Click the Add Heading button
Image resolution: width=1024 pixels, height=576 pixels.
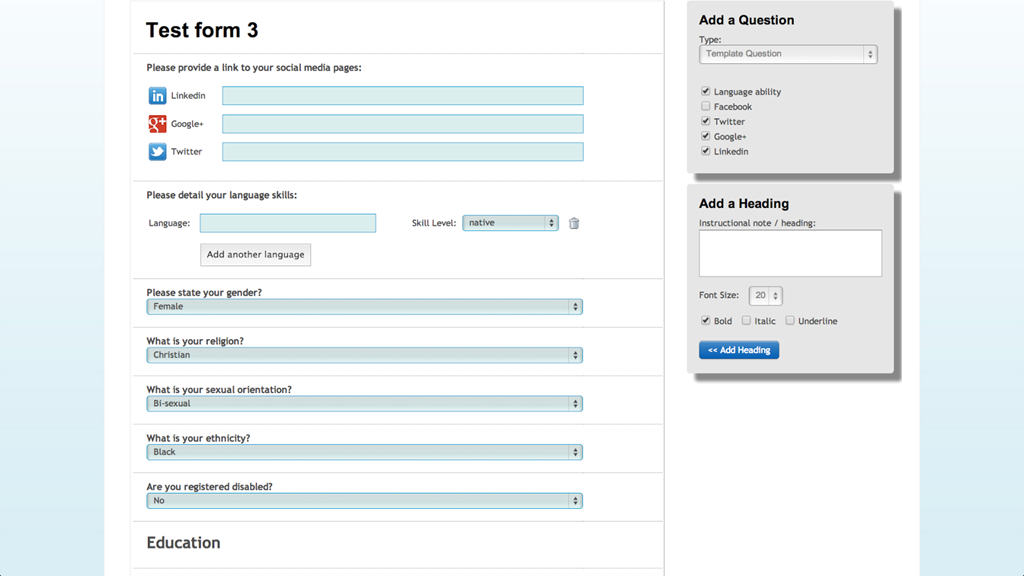point(738,350)
